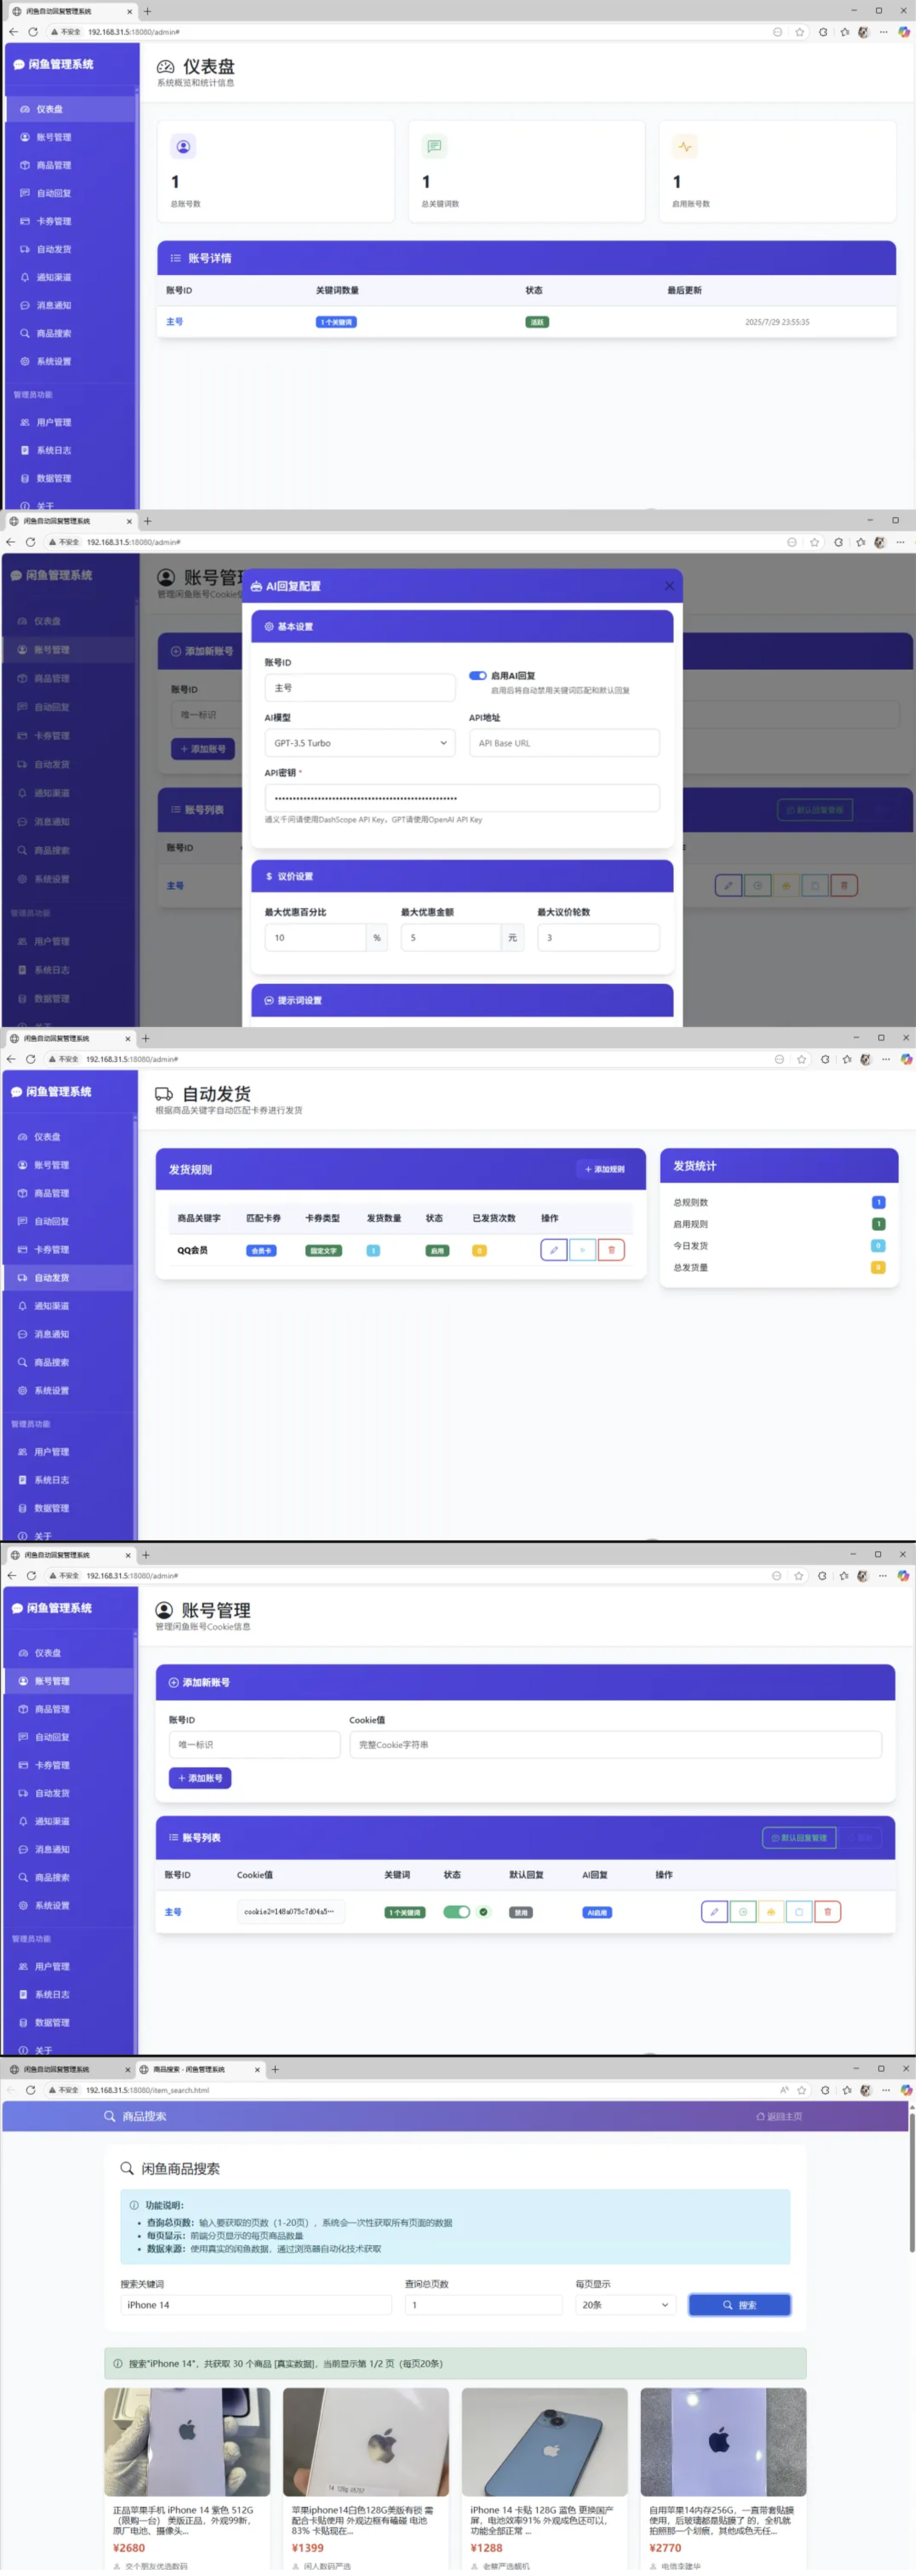916x2576 pixels.
Task: Click the 搜索 button to search products
Action: pos(739,2305)
